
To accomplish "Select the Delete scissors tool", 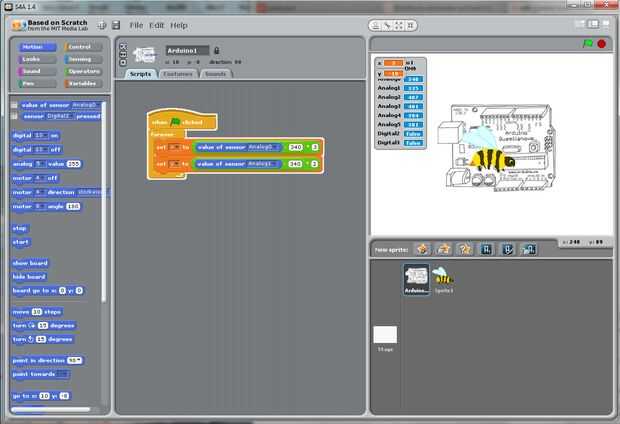I will 388,26.
